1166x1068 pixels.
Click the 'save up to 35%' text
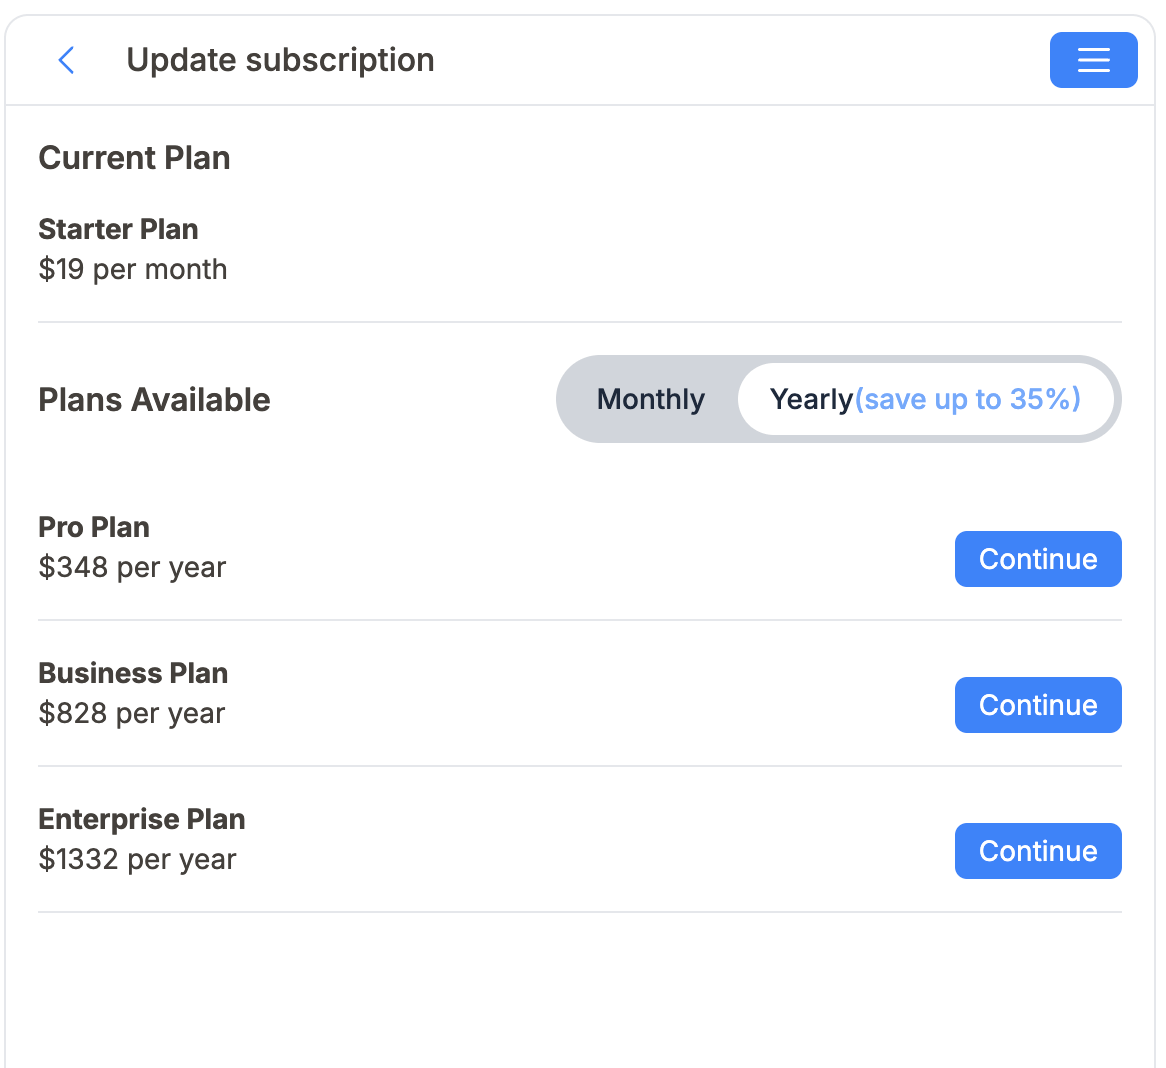[x=968, y=399]
